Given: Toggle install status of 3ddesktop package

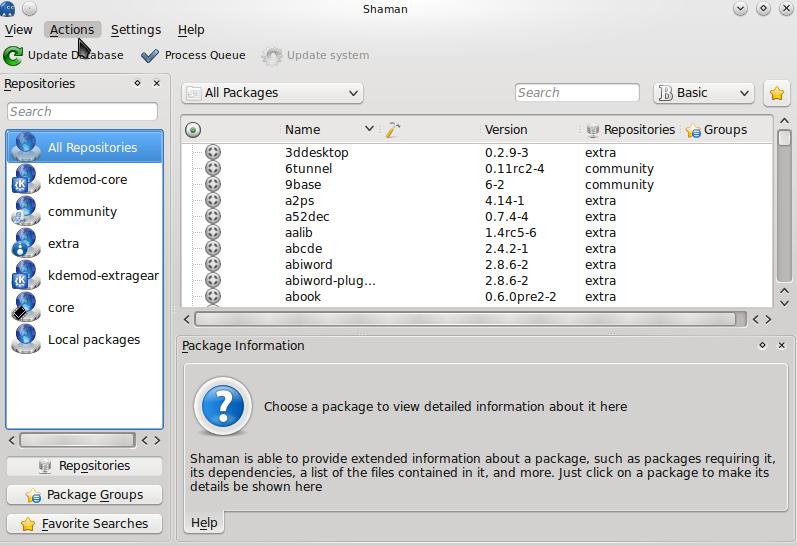Looking at the screenshot, I should 212,153.
